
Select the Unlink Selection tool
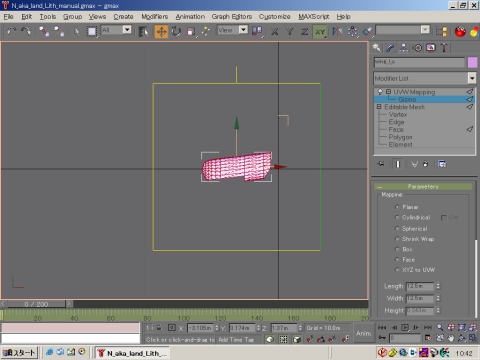point(59,32)
